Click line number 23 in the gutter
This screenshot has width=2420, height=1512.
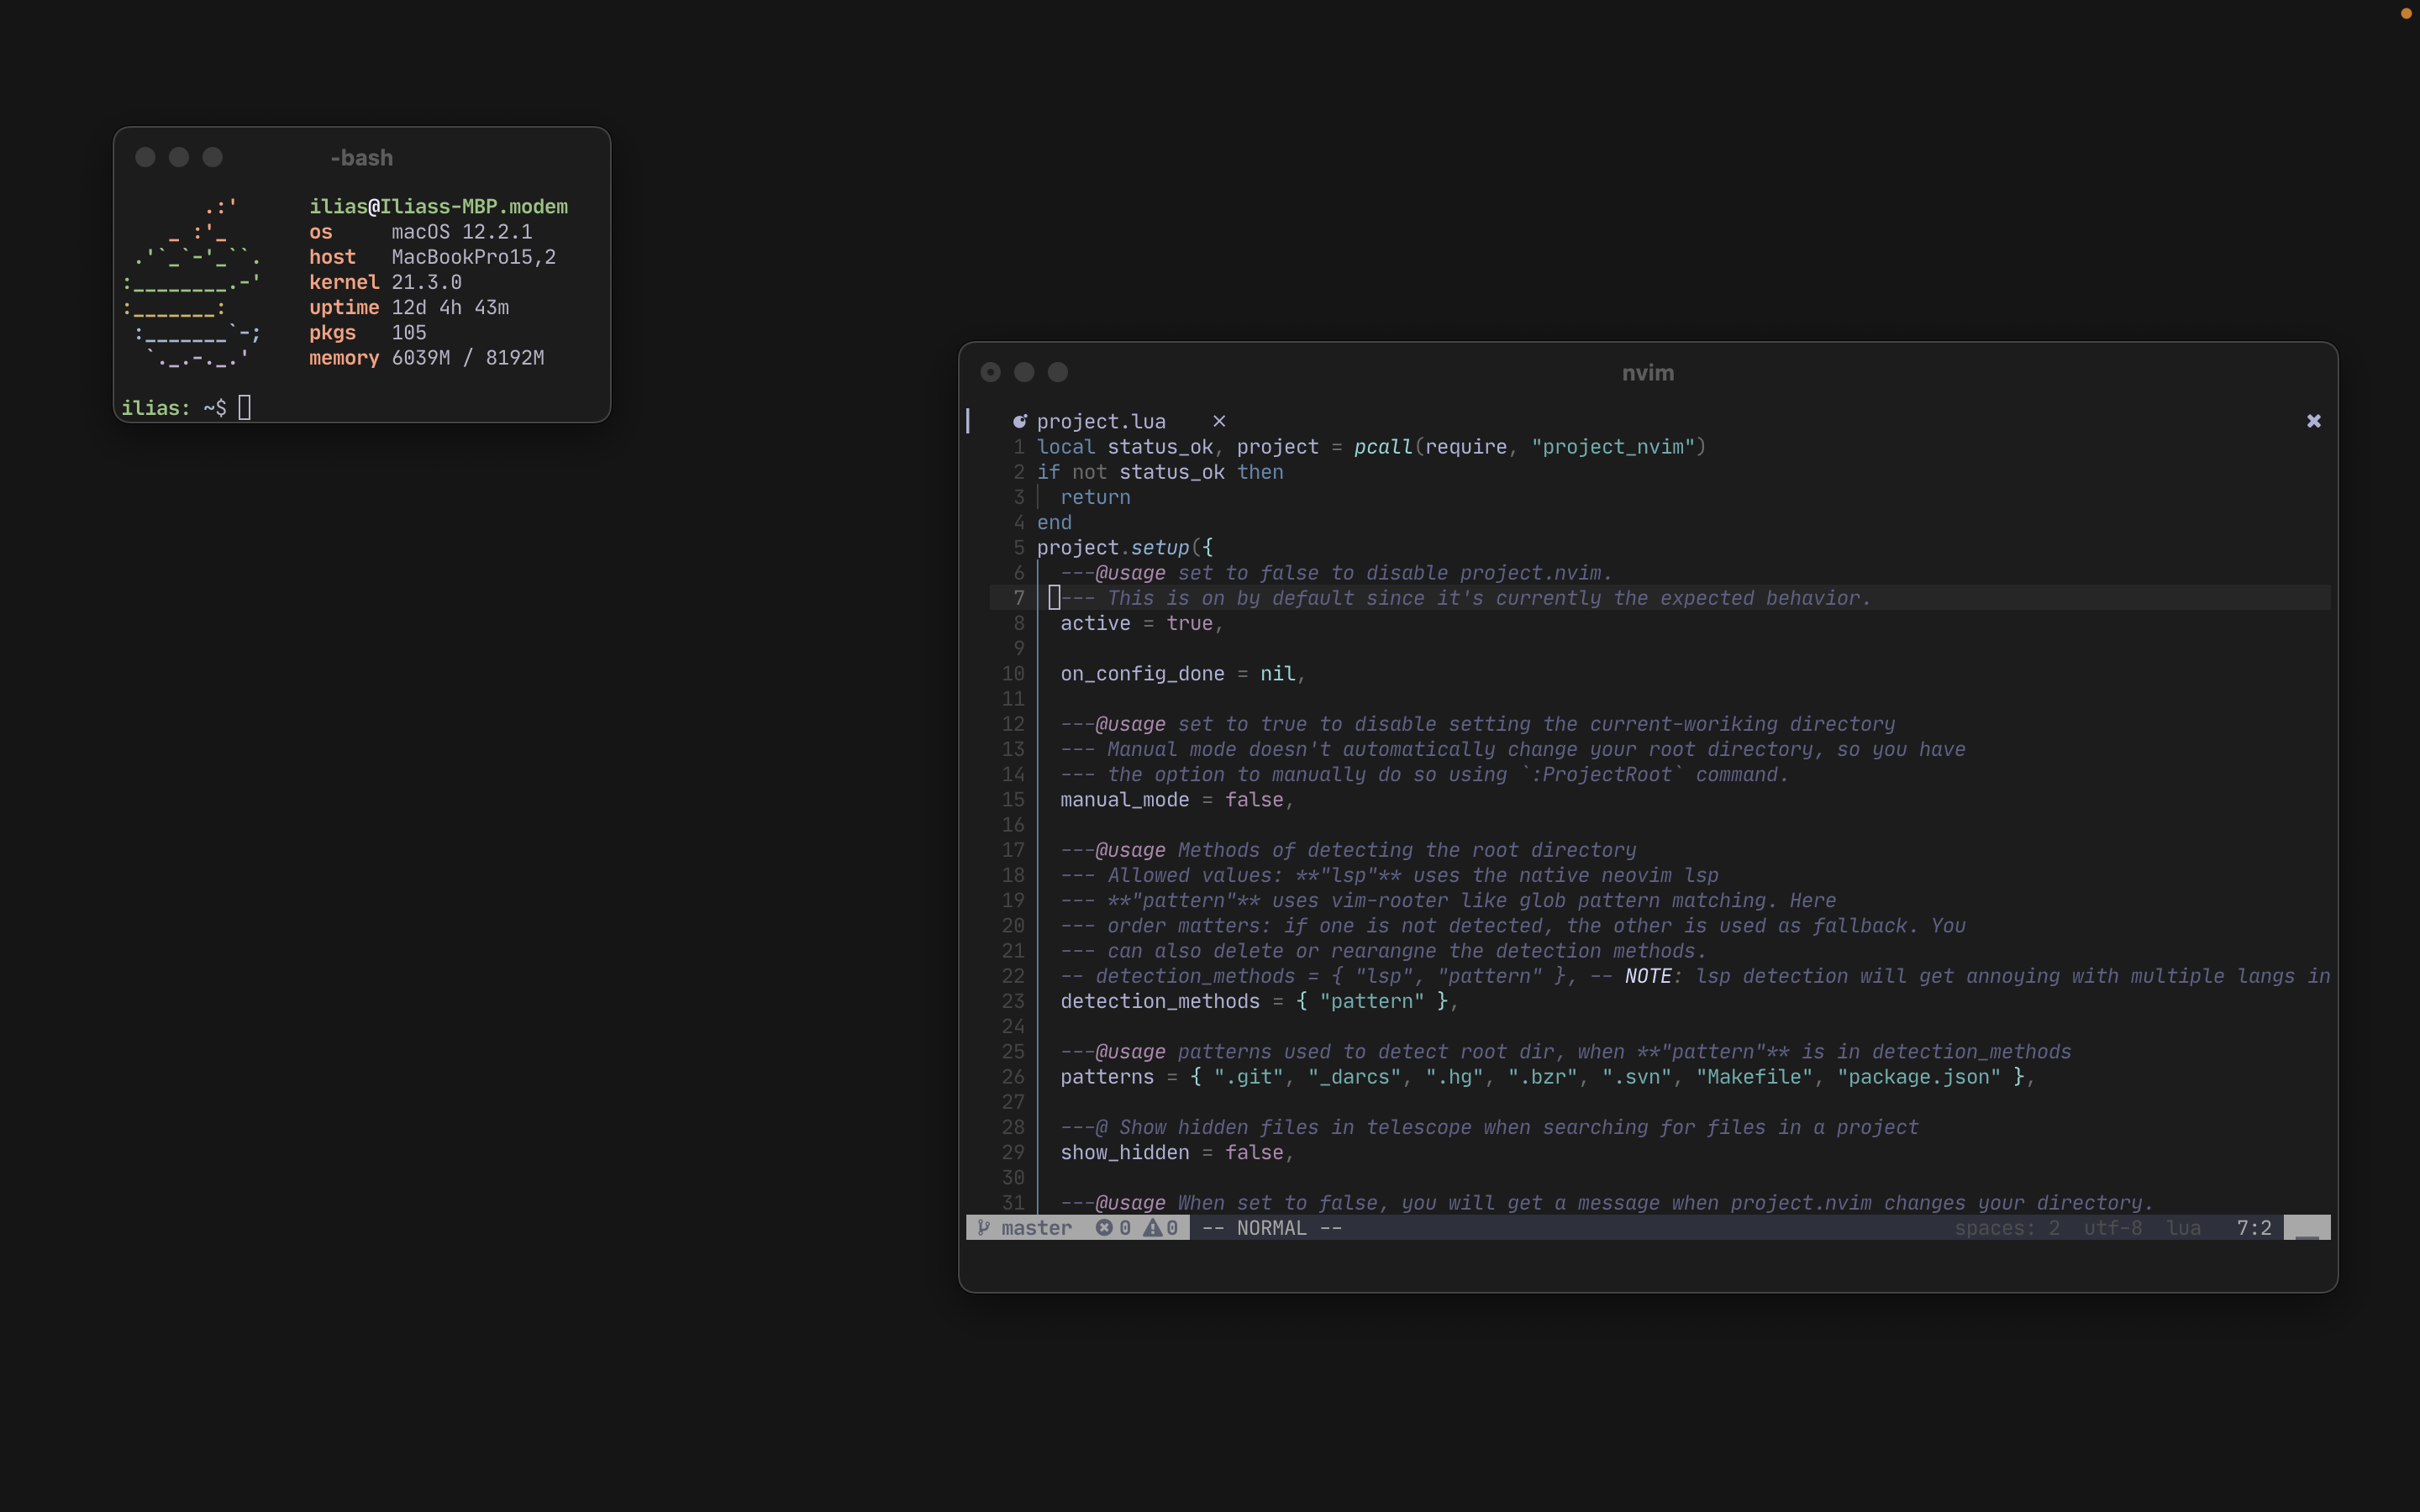(1013, 1001)
